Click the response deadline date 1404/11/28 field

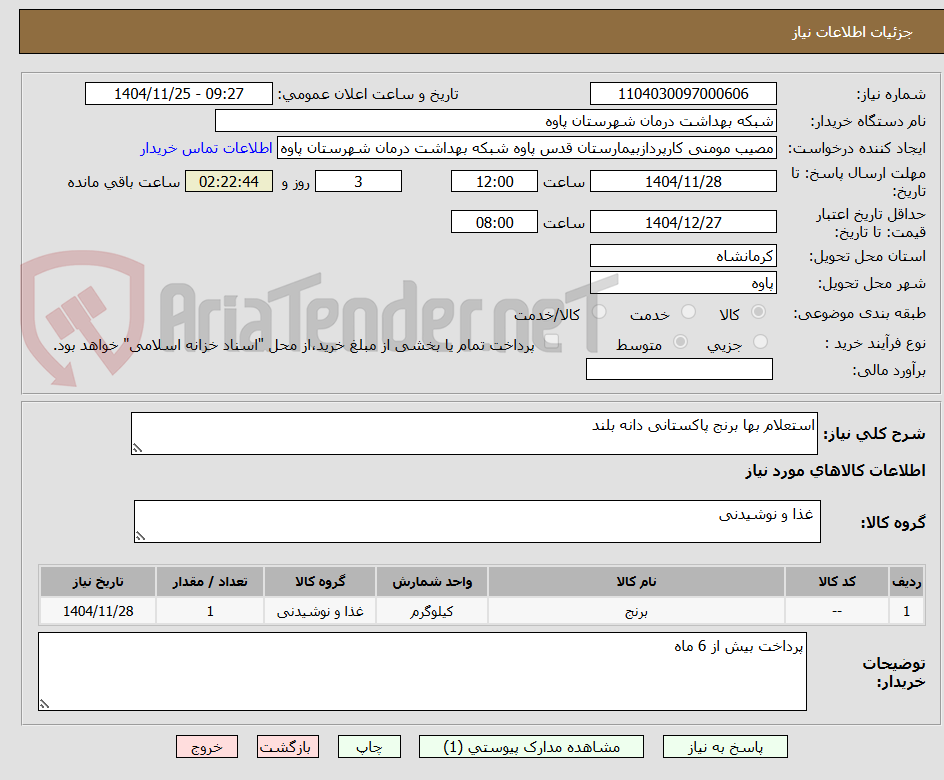click(x=683, y=181)
